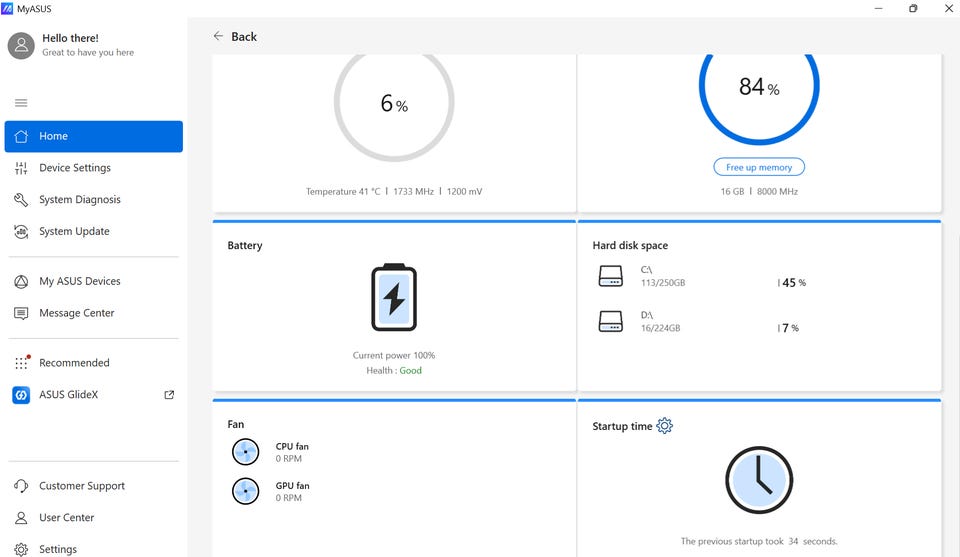Restore down the MyASUS window
This screenshot has height=557, width=960.
tap(913, 9)
